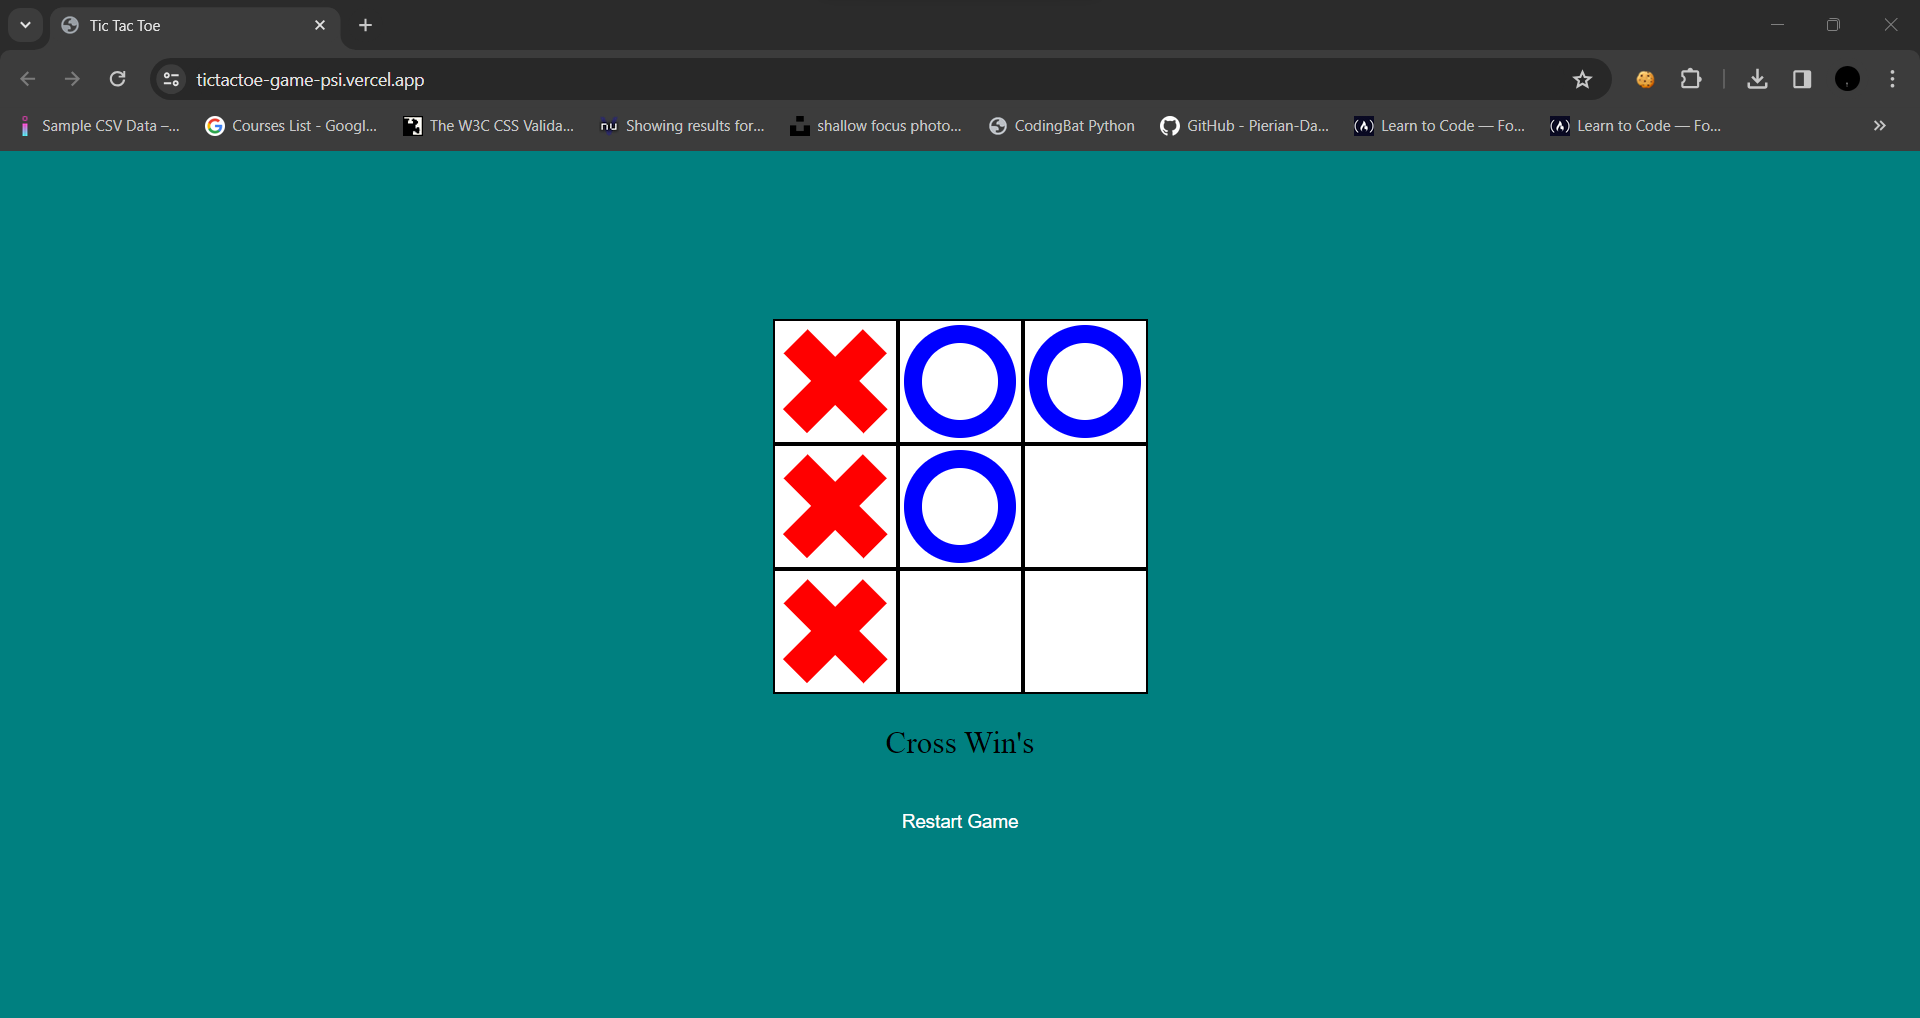
Task: Open the Downloads icon
Action: pyautogui.click(x=1757, y=79)
